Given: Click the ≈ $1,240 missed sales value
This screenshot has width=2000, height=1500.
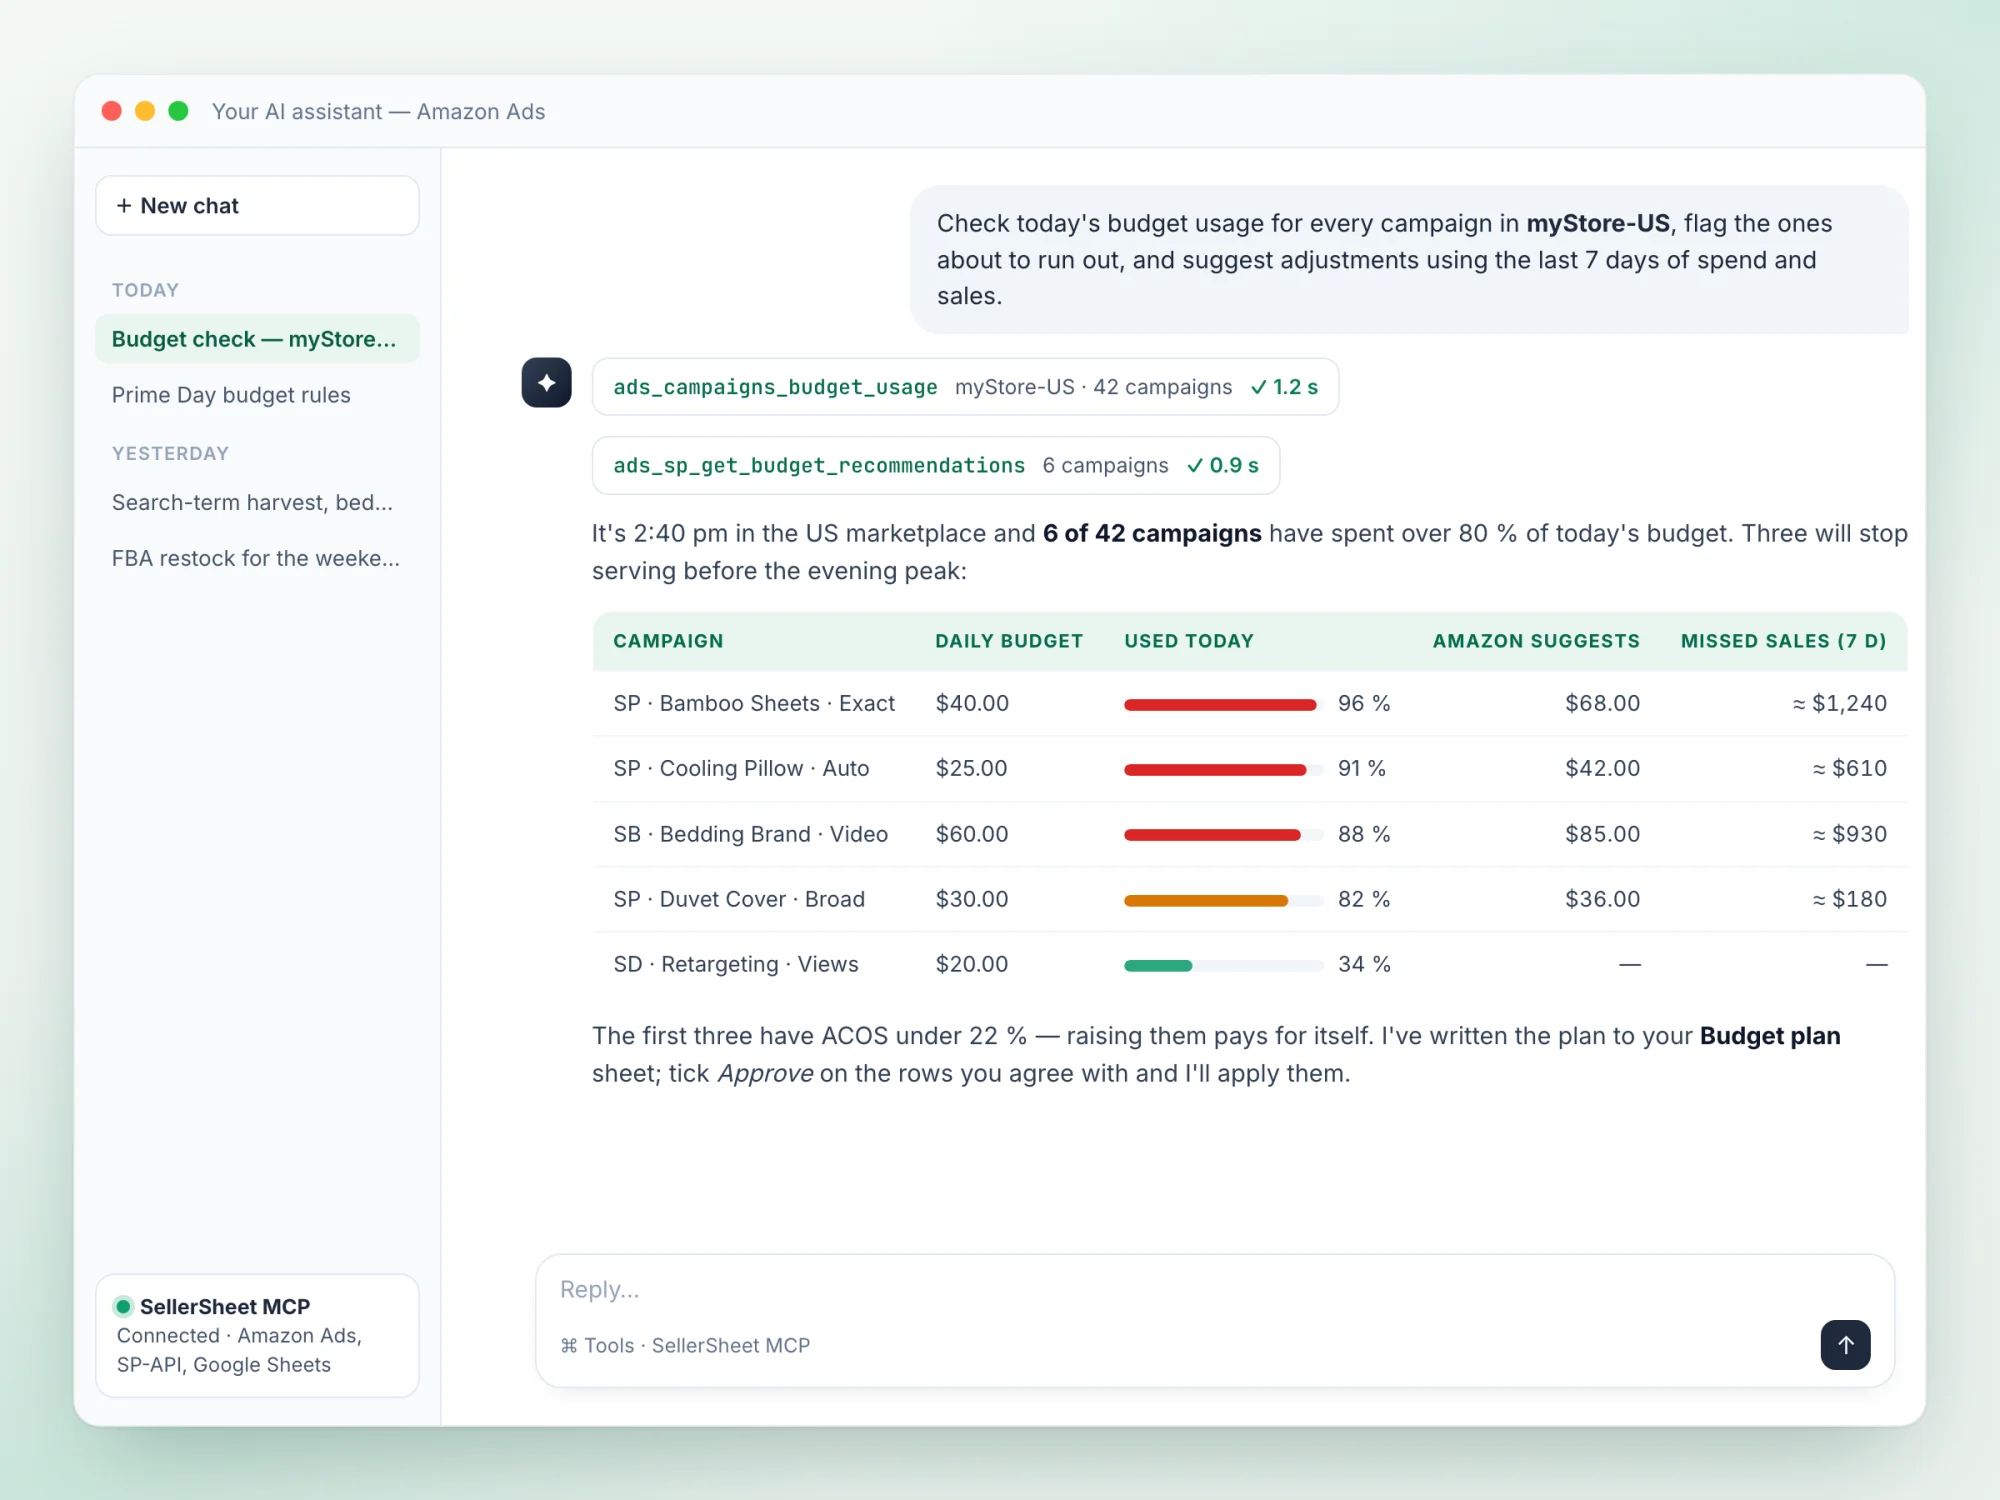Looking at the screenshot, I should click(x=1839, y=703).
